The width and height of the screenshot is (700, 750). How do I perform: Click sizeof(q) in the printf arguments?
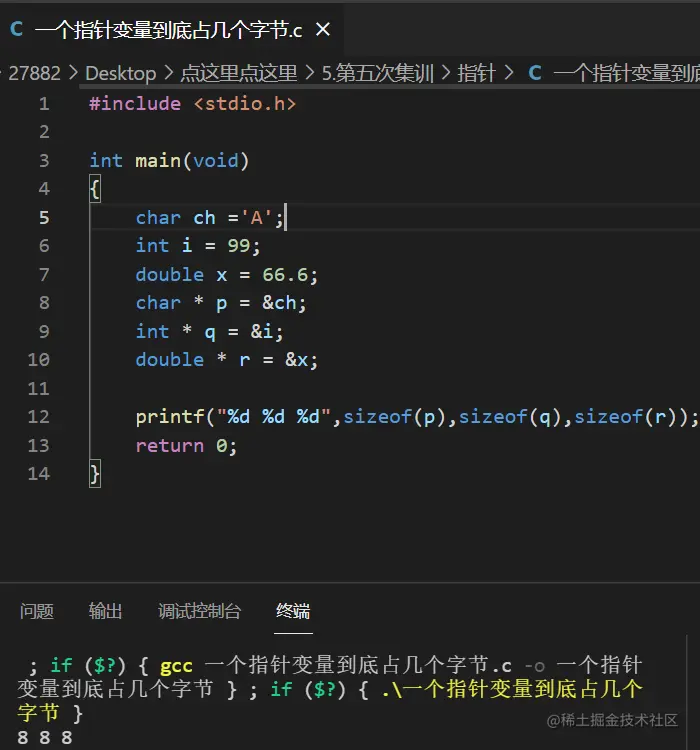point(510,417)
